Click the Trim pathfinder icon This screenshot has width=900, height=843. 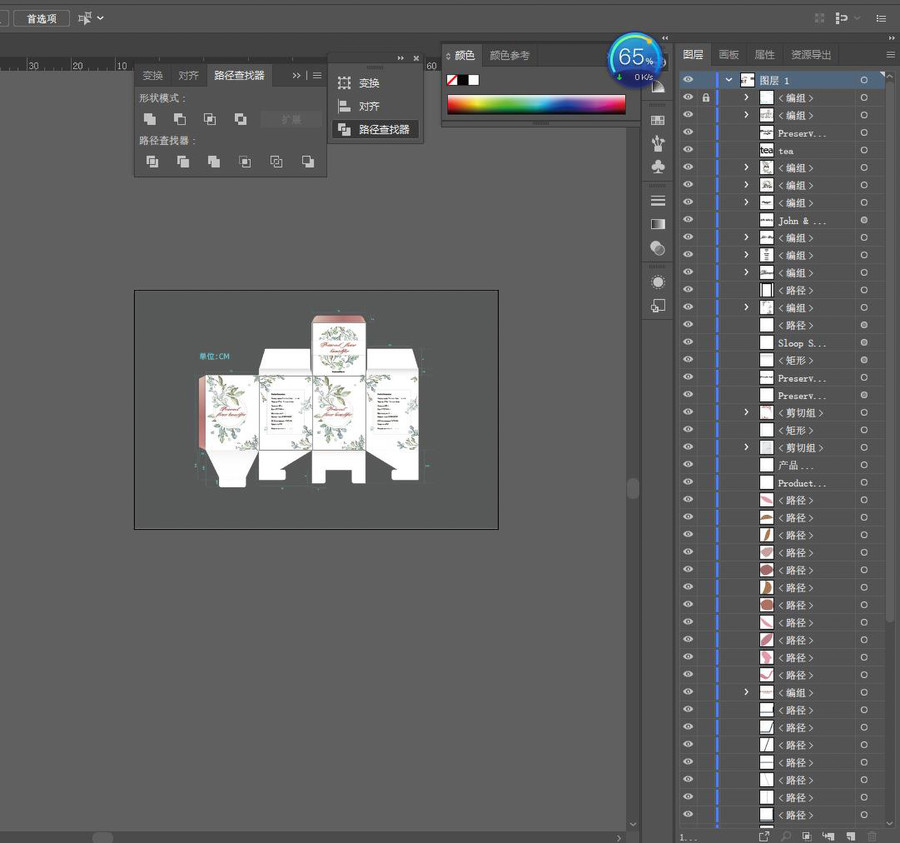(183, 162)
